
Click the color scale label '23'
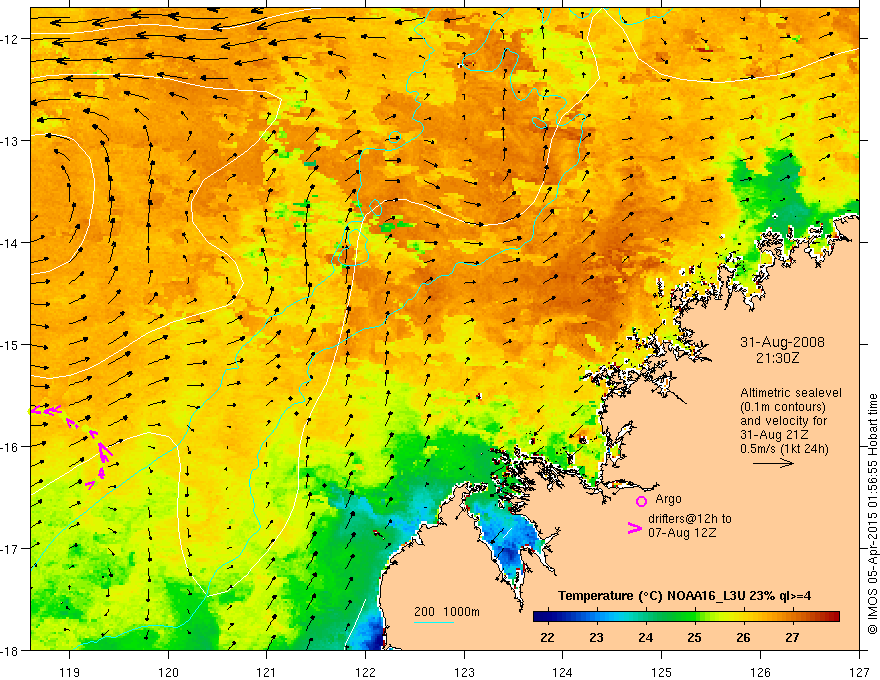[x=596, y=637]
